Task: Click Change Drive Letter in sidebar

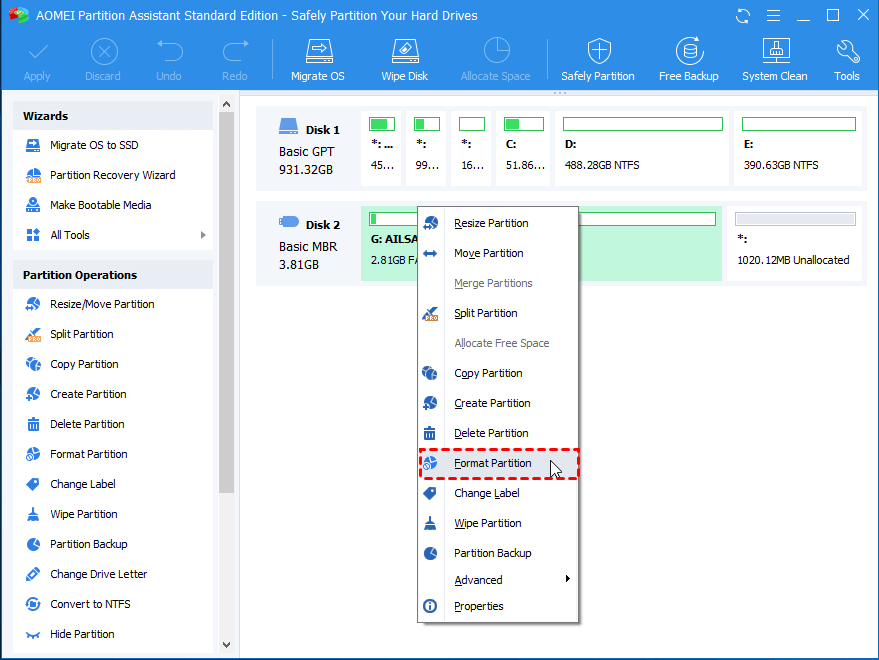Action: pos(98,574)
